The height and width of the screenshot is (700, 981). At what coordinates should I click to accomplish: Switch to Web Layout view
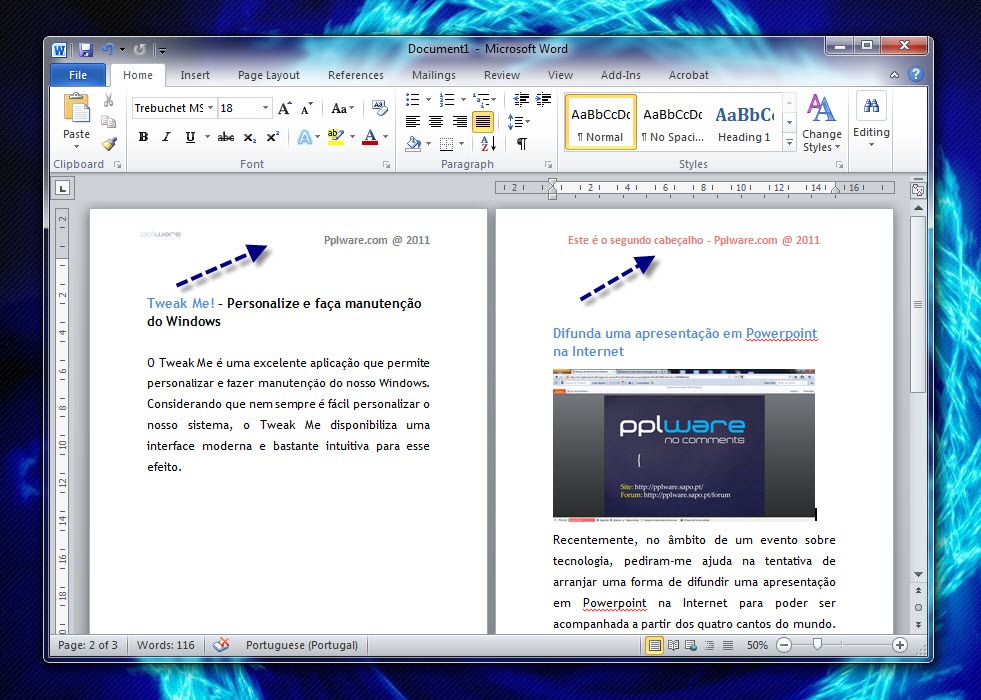click(x=691, y=645)
